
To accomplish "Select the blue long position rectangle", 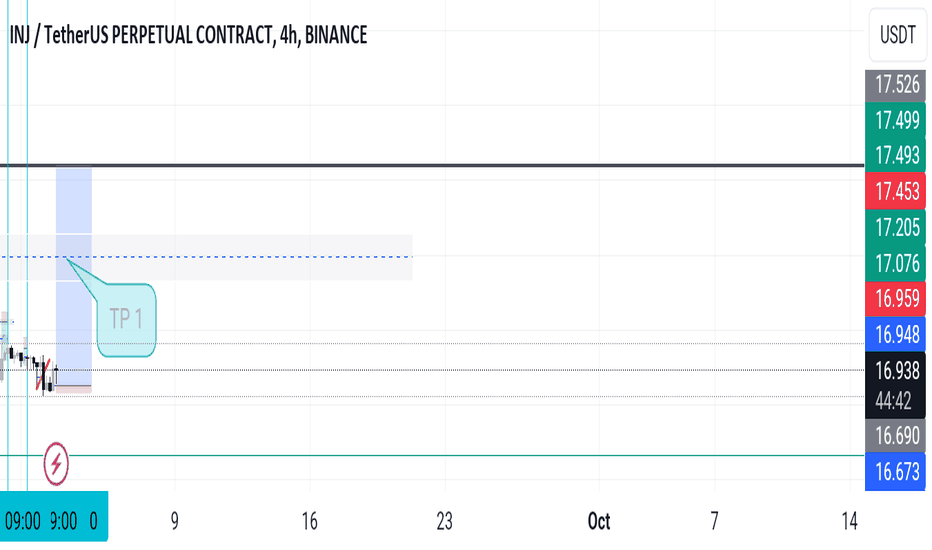I will coord(74,277).
